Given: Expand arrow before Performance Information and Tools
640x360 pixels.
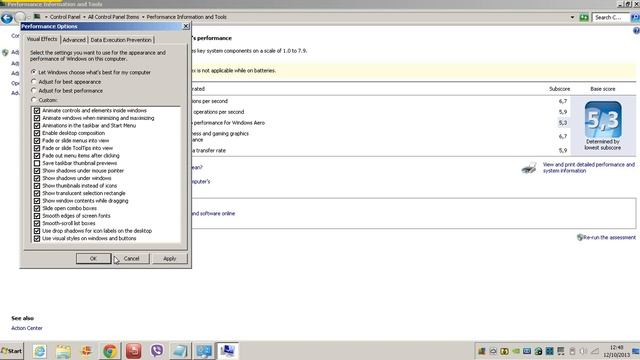Looking at the screenshot, I should click(143, 17).
